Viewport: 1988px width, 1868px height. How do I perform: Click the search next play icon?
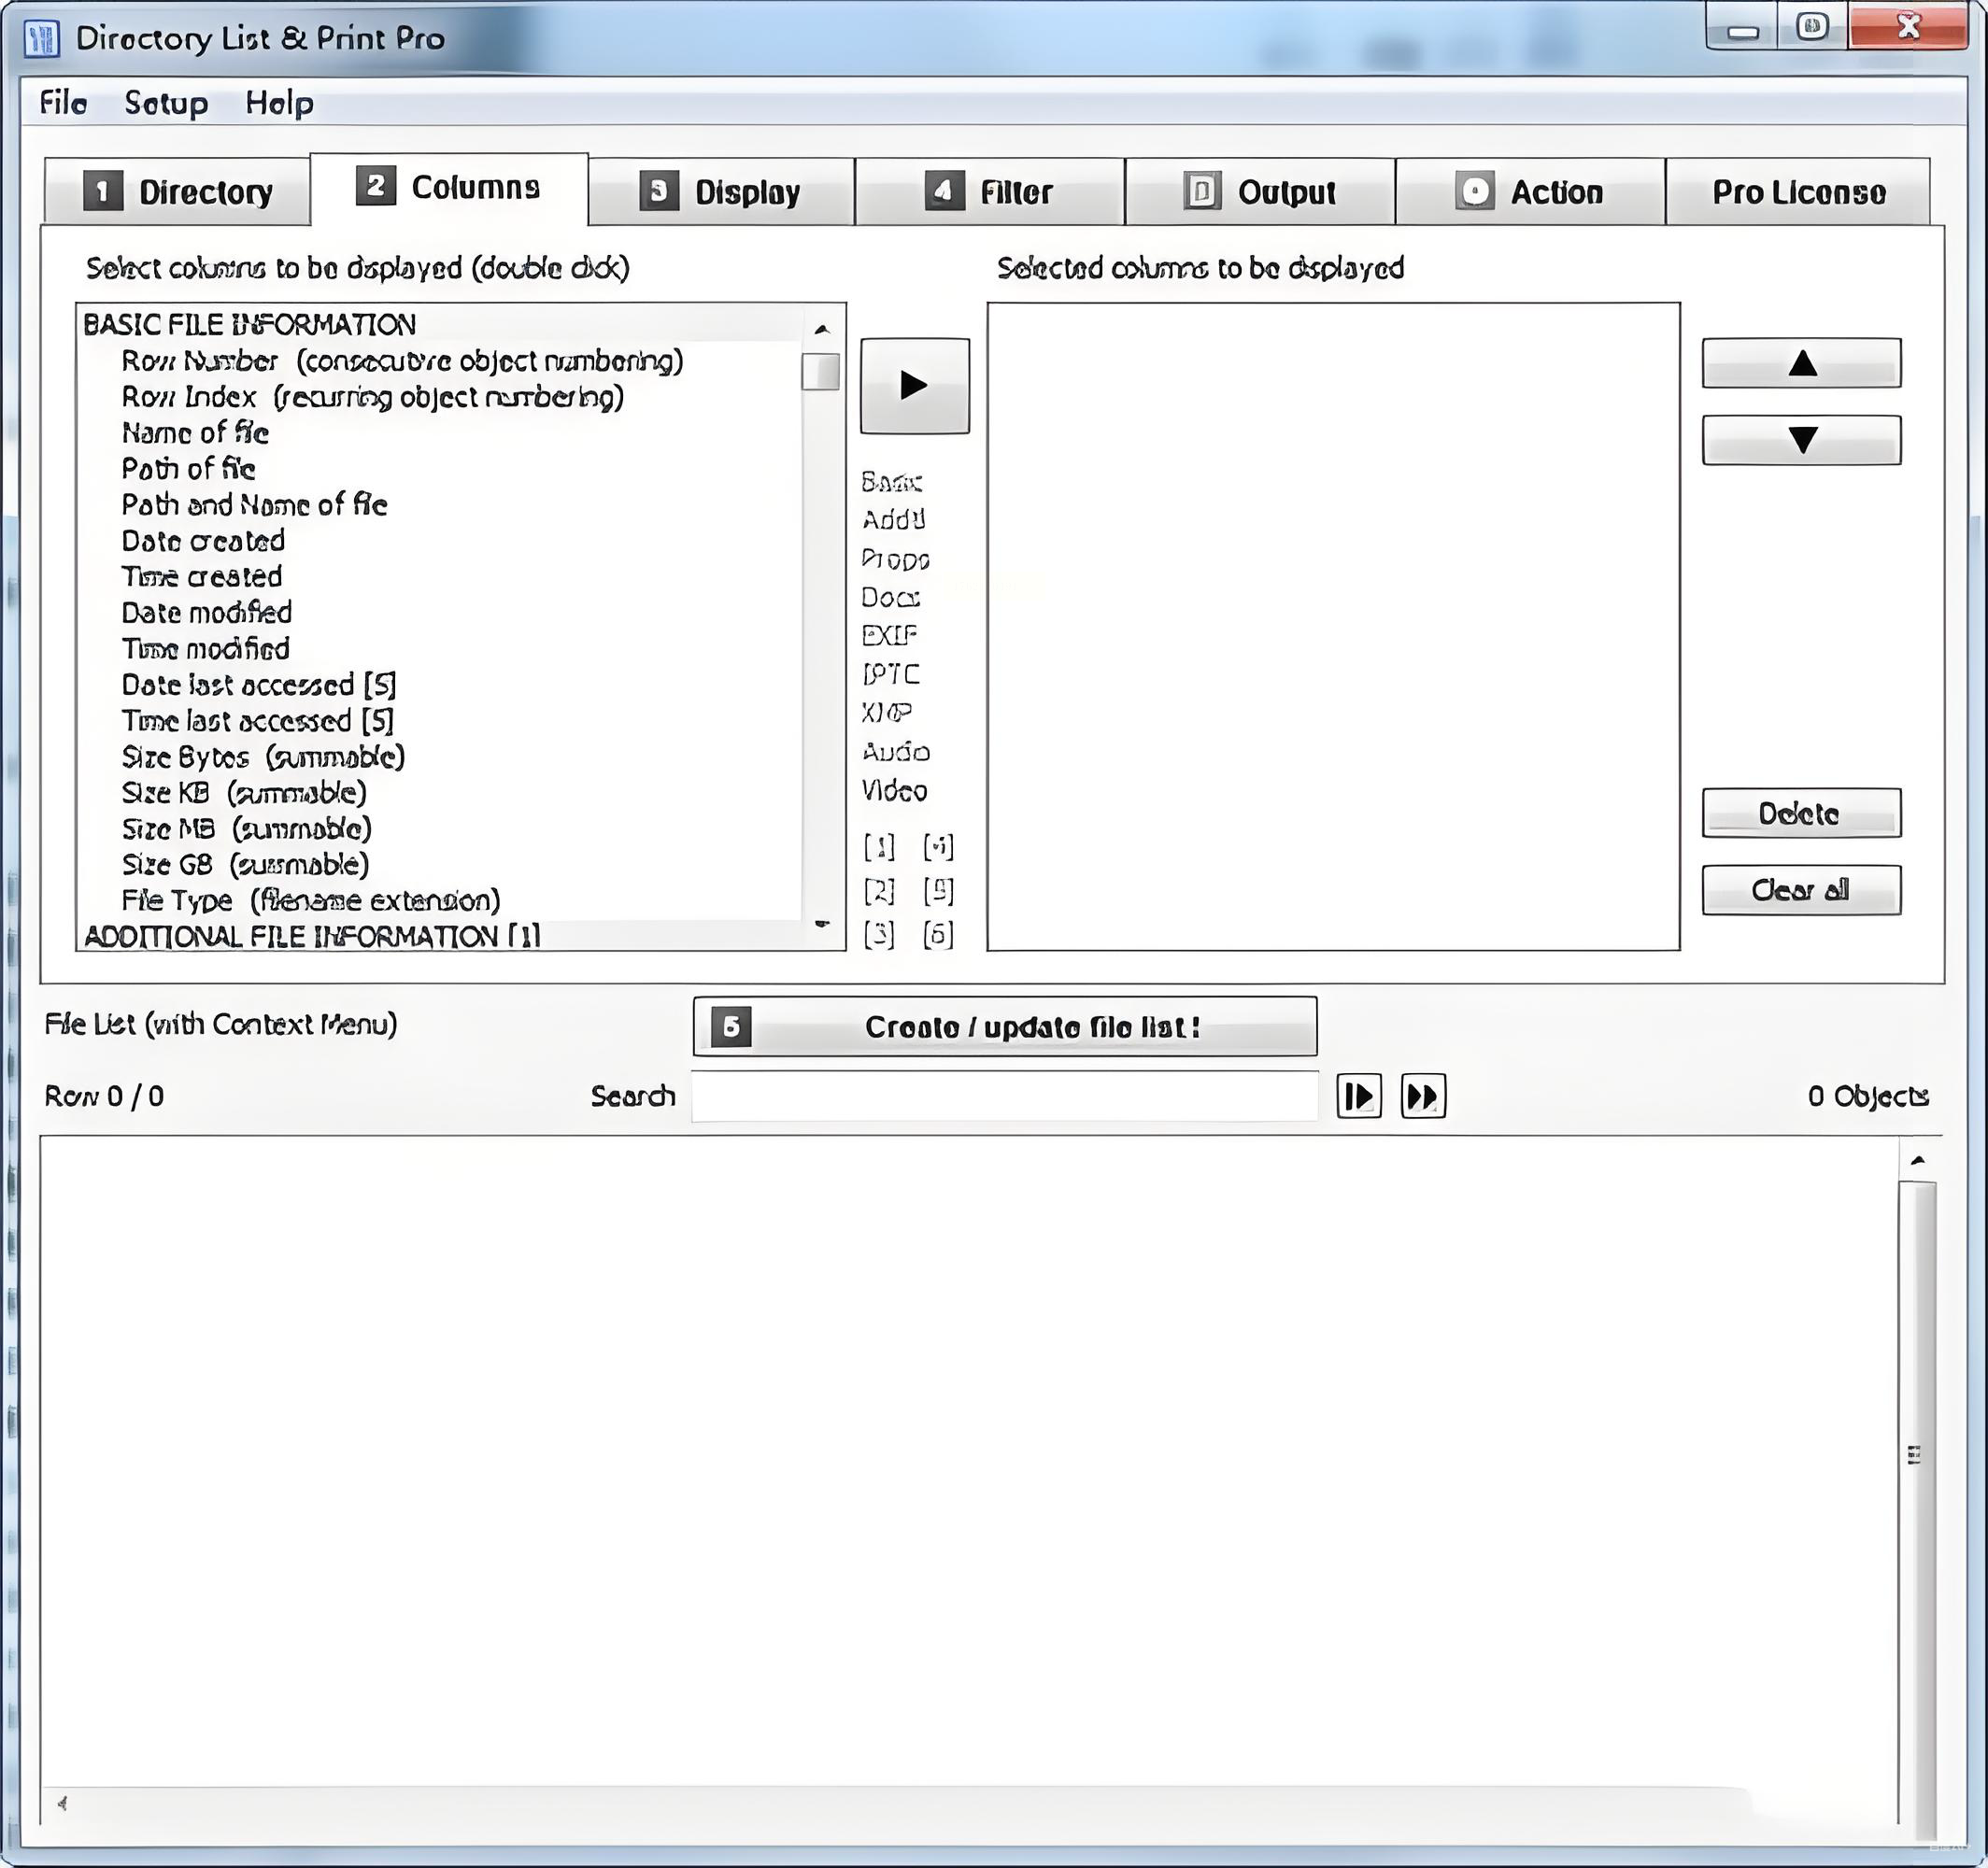(1358, 1096)
